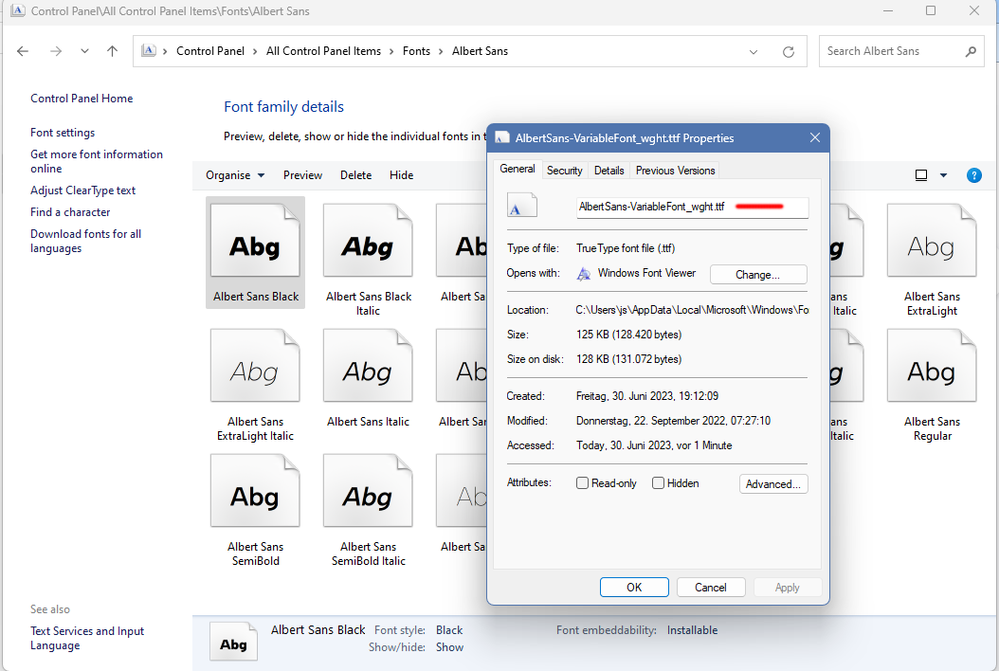The image size is (999, 671).
Task: Select the Albert Sans ExtraLight font icon
Action: (x=931, y=243)
